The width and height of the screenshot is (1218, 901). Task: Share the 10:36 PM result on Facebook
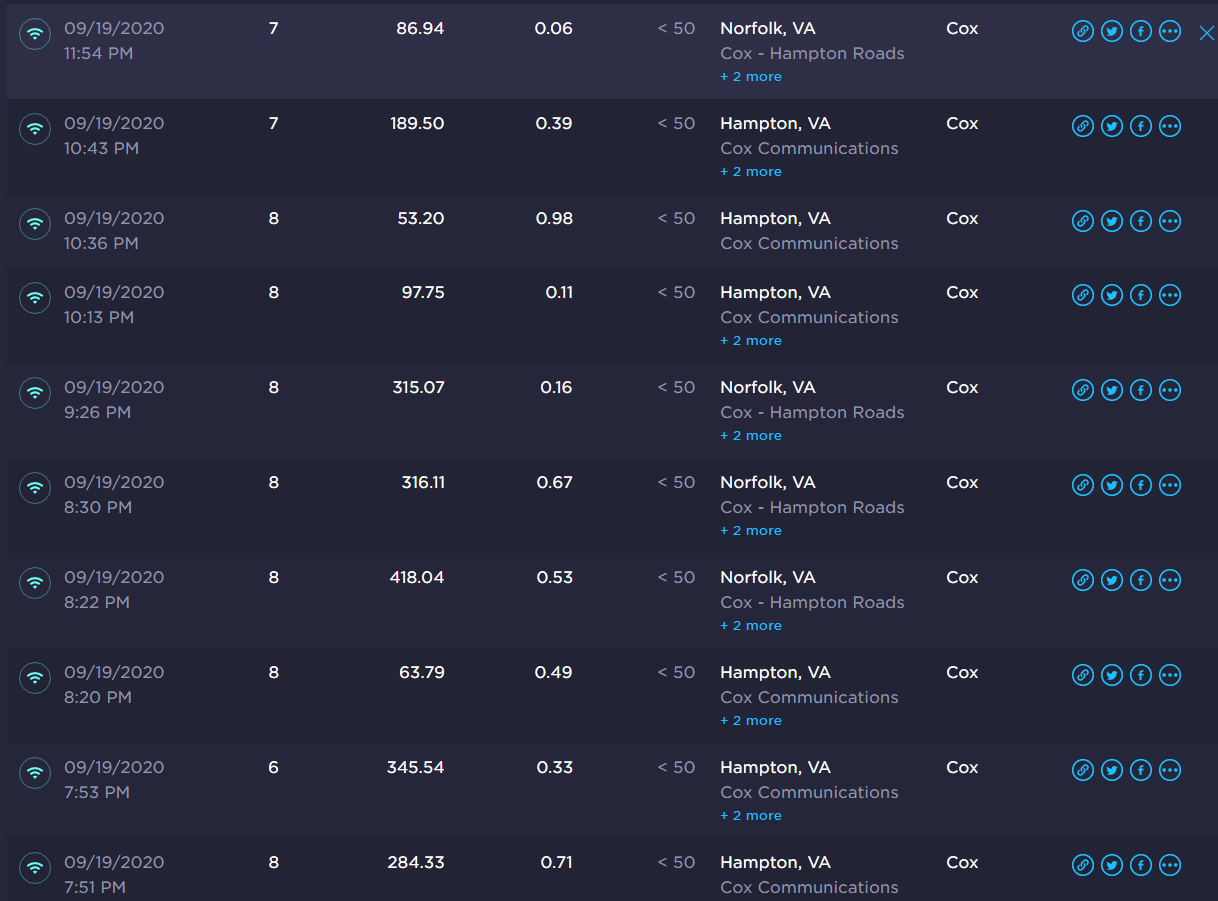(1141, 222)
